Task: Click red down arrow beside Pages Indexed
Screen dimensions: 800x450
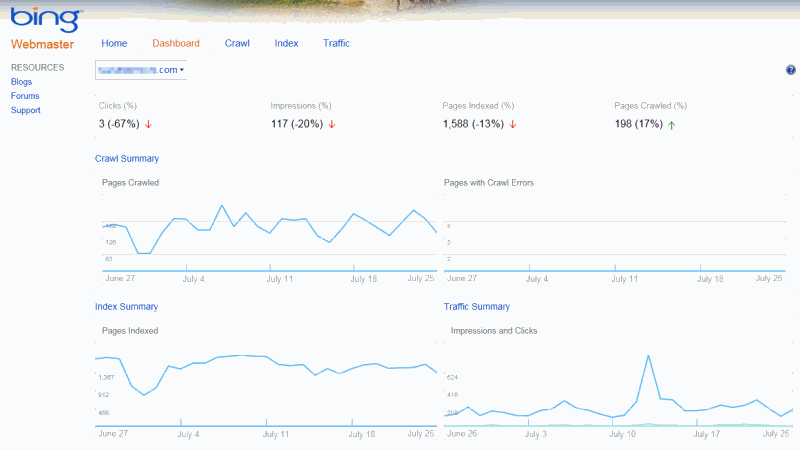Action: pos(512,124)
